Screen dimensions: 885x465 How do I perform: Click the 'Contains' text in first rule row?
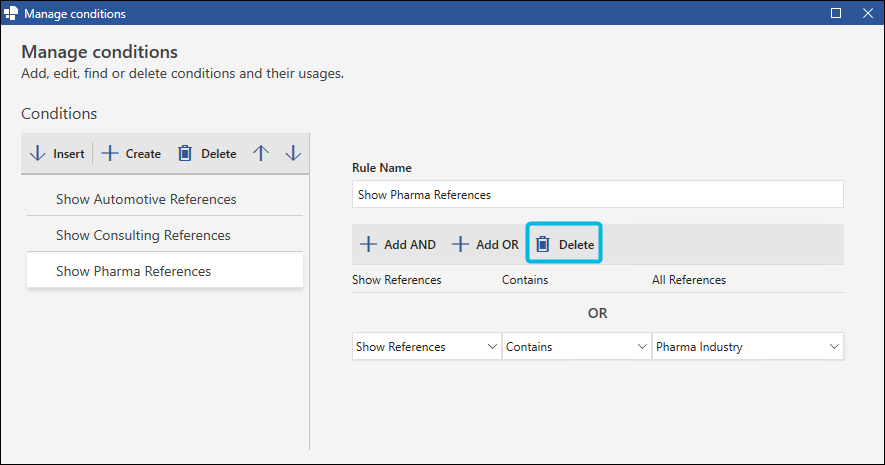(x=525, y=280)
